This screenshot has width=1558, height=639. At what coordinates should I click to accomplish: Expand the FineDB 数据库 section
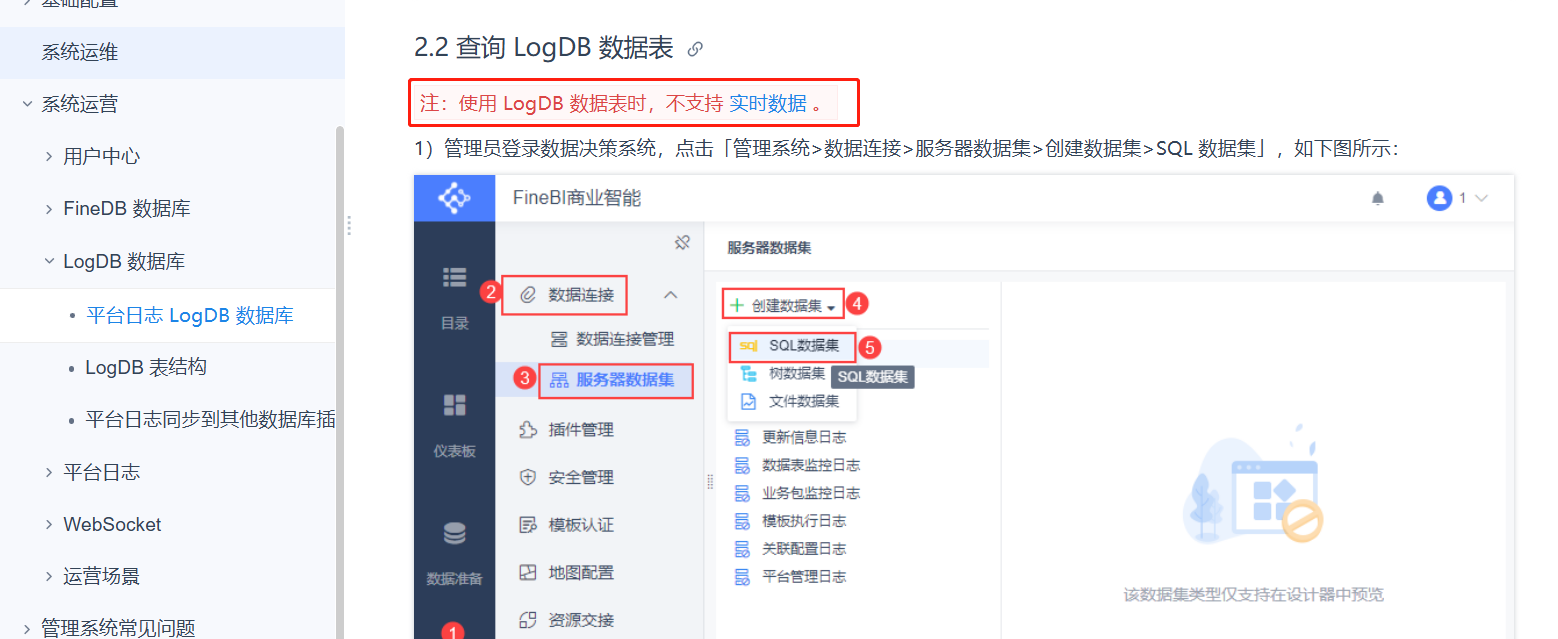pyautogui.click(x=49, y=209)
